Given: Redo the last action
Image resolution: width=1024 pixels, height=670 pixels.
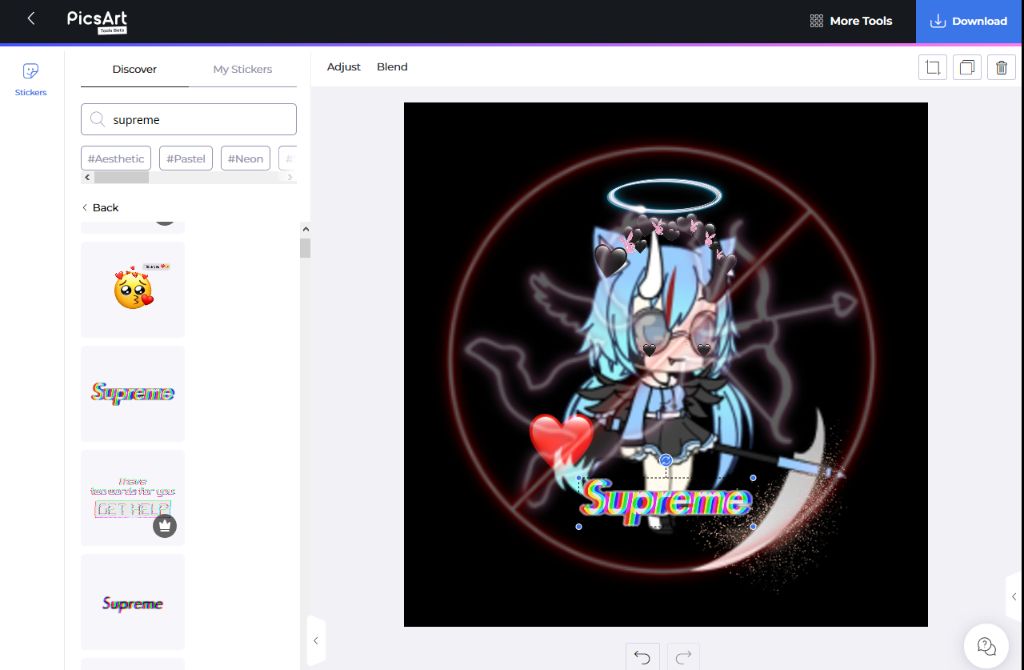Looking at the screenshot, I should point(683,657).
